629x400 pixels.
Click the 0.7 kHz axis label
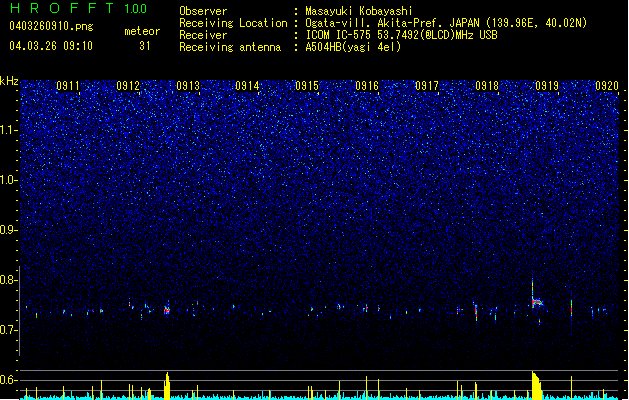9,330
